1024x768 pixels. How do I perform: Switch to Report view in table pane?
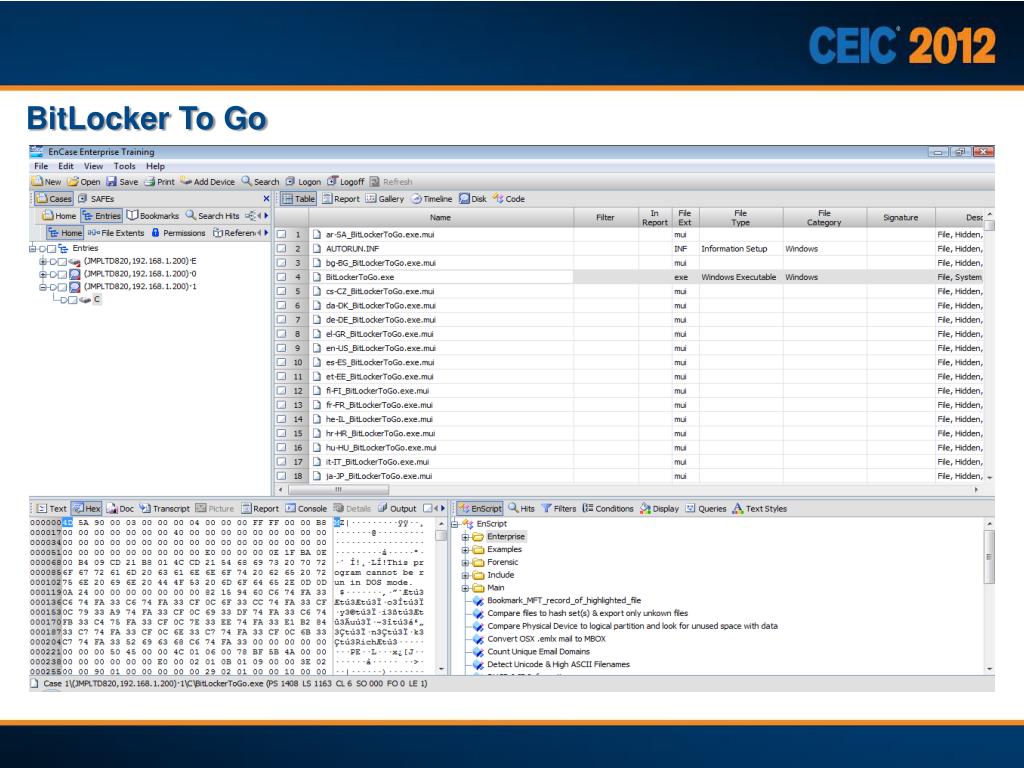(x=341, y=199)
